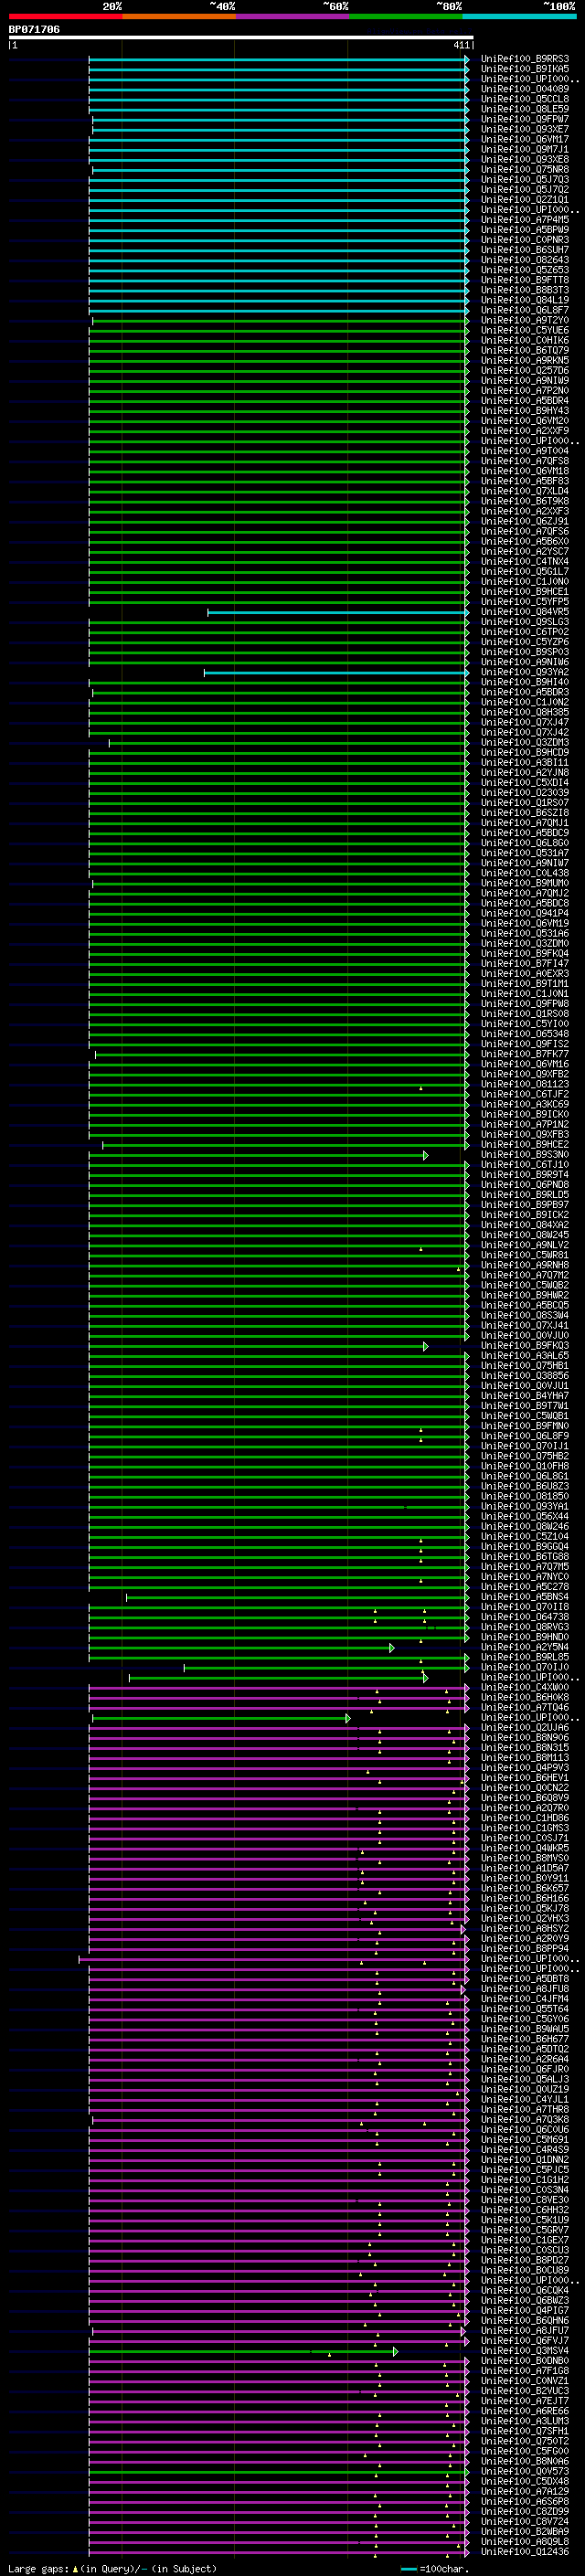Viewport: 585px width, 2576px height.
Task: Click the cyan ~100% identity legend segment
Action: (520, 16)
